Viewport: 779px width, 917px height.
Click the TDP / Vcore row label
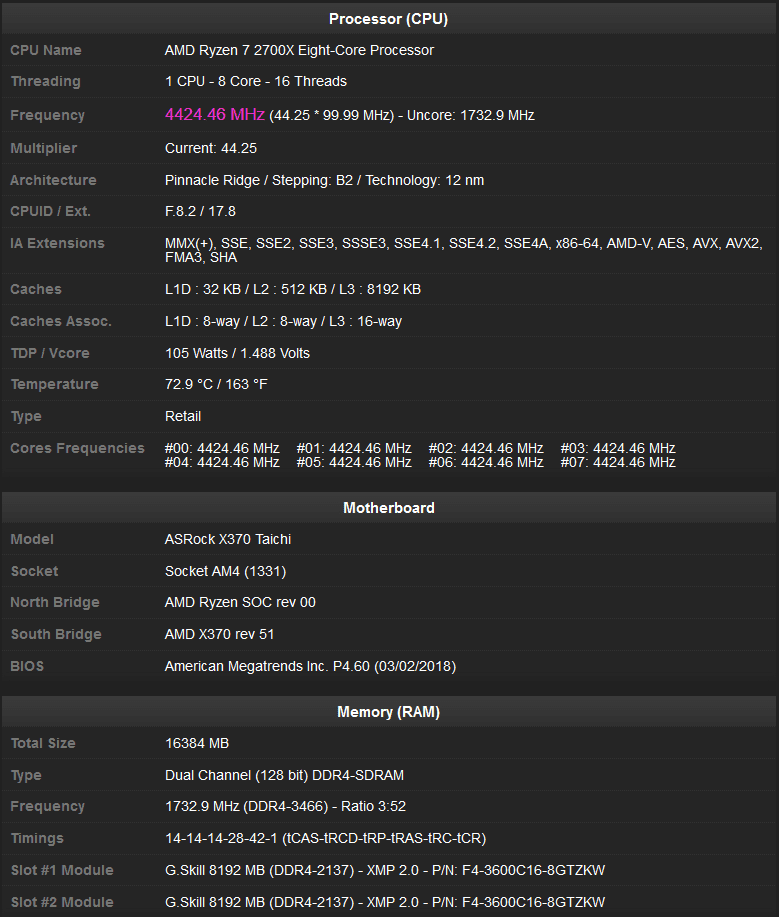(50, 353)
